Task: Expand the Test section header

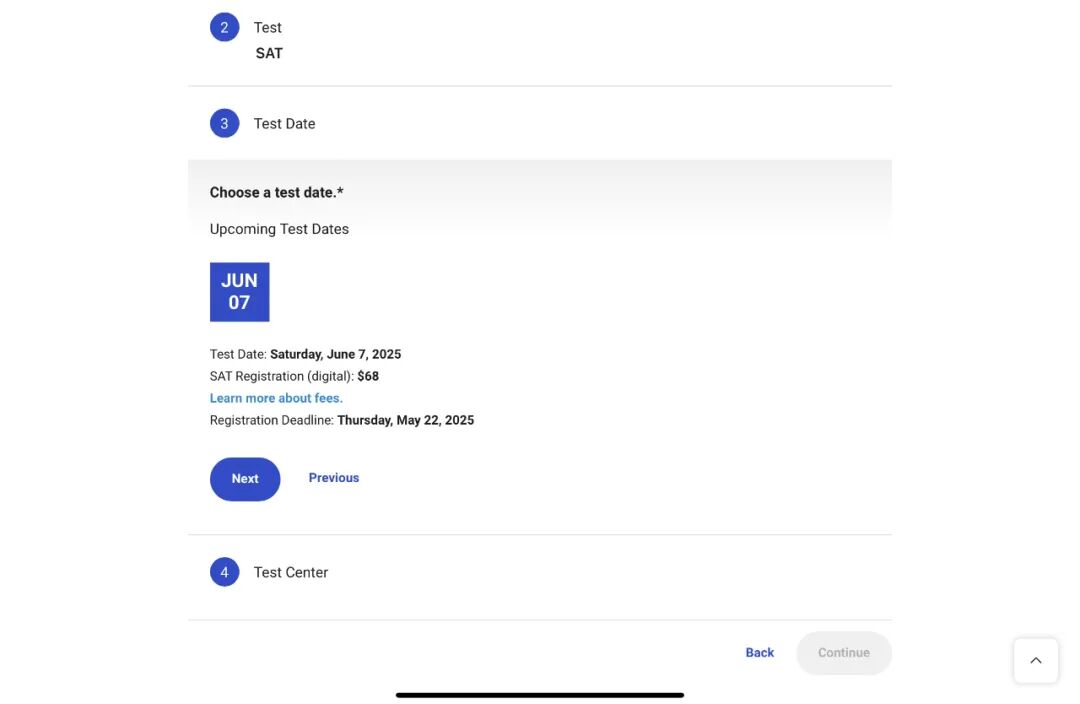Action: tap(268, 28)
